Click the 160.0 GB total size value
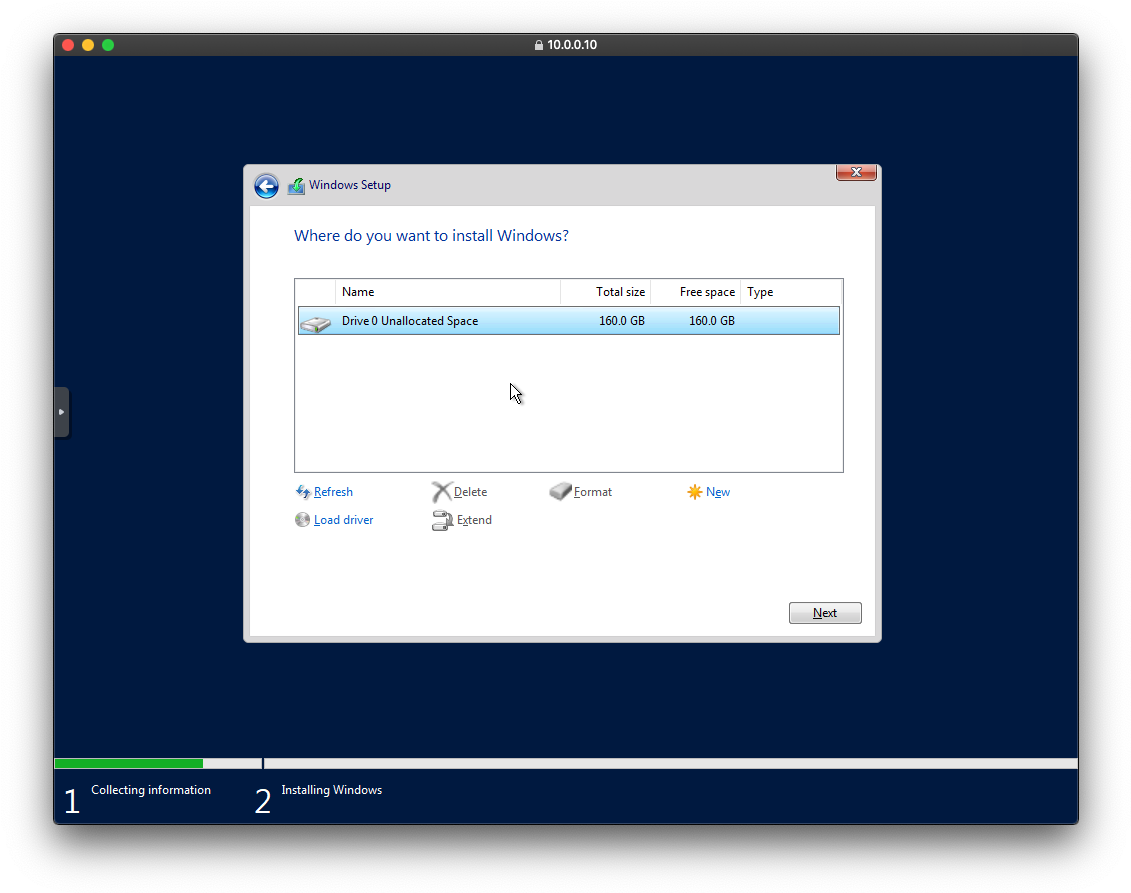Screen dimensions: 1131x893 [x=622, y=321]
